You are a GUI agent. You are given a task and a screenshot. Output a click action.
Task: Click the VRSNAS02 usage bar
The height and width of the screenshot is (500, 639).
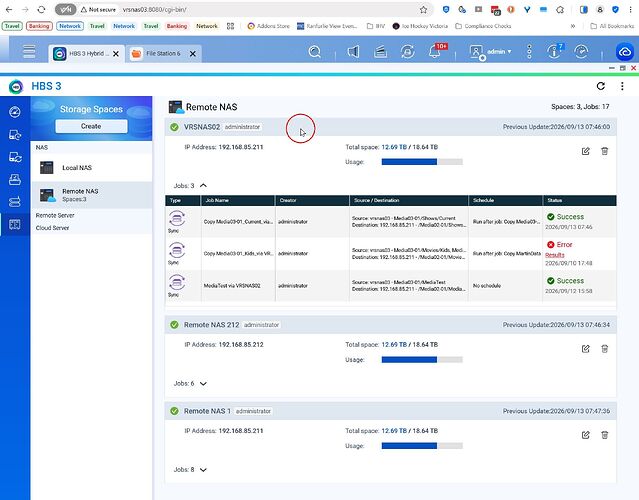coord(422,162)
